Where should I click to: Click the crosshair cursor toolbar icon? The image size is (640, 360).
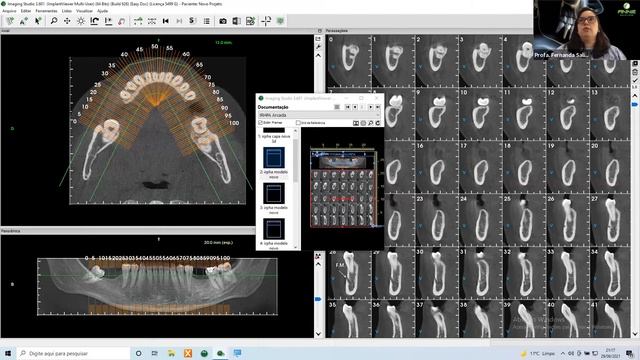[x=266, y=21]
